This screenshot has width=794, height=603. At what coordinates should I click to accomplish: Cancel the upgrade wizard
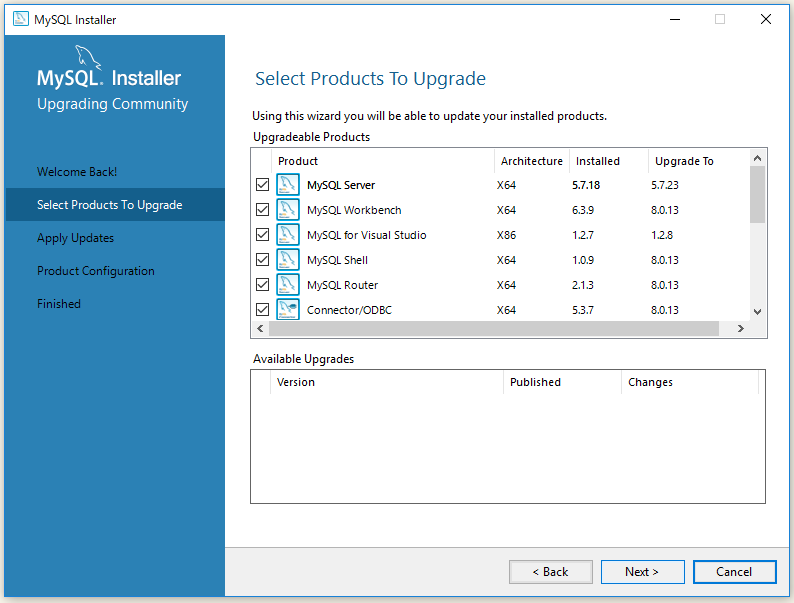click(x=734, y=572)
